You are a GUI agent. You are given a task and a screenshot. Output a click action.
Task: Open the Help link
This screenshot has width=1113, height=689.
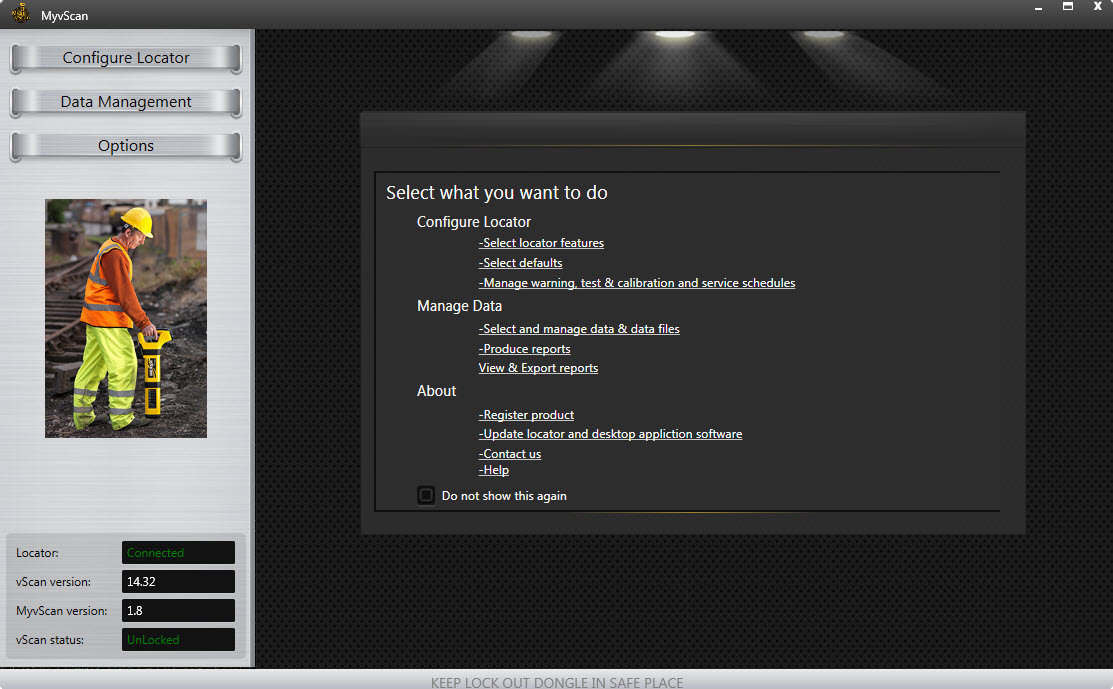click(493, 470)
